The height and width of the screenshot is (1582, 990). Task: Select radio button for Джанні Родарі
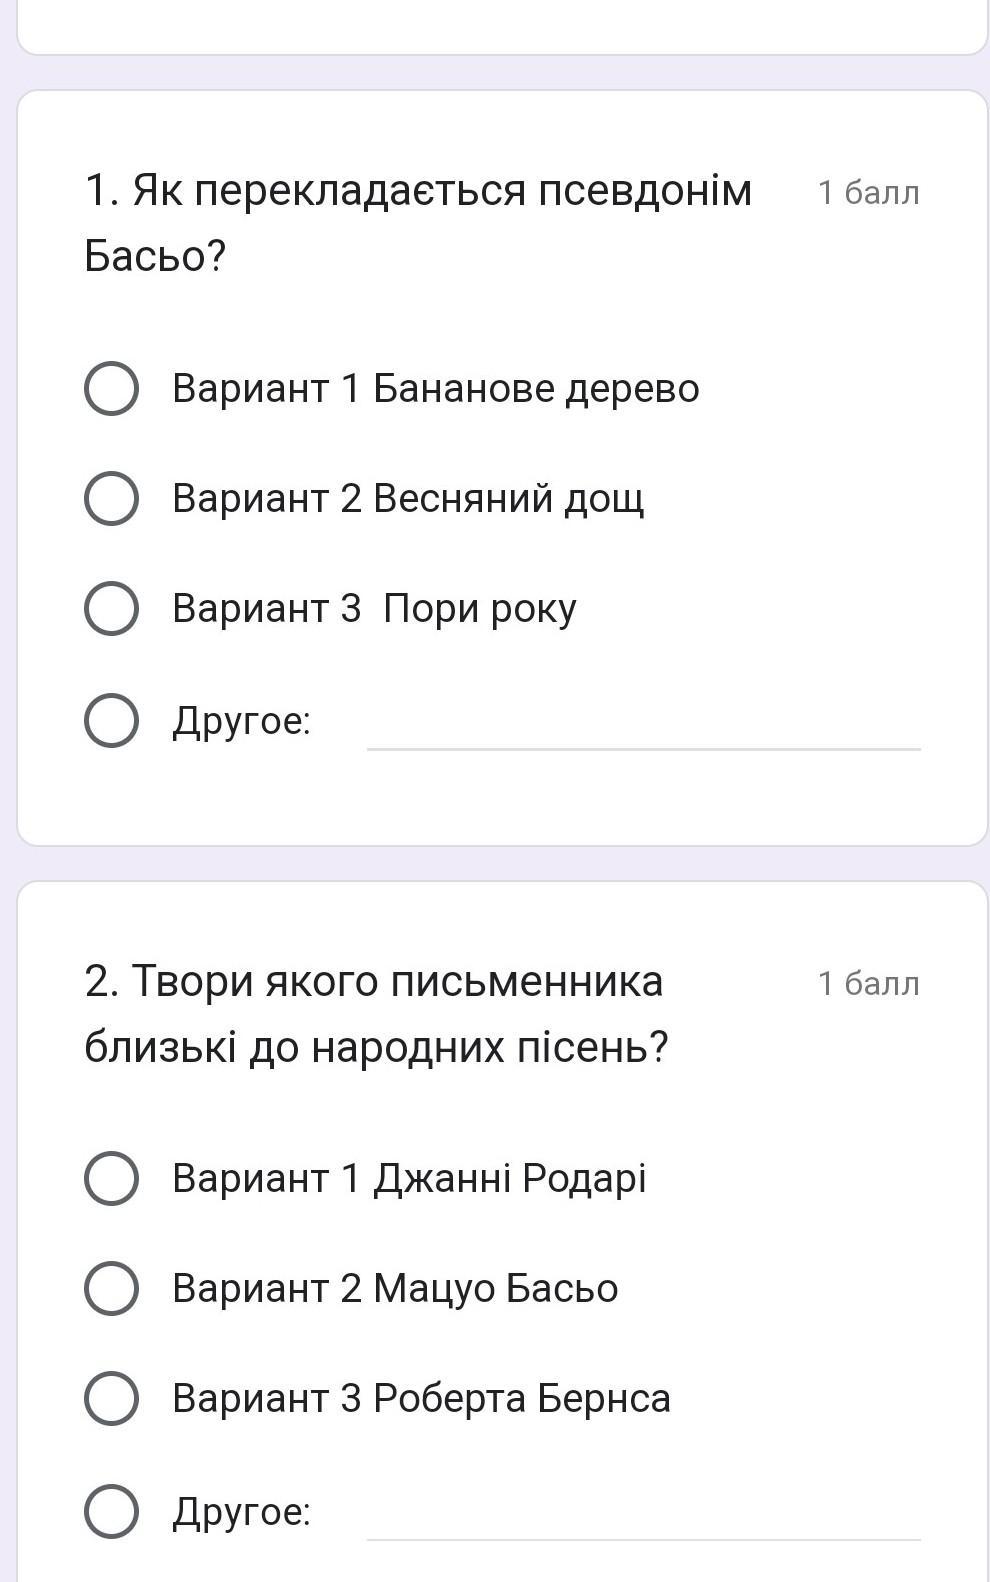(111, 1178)
